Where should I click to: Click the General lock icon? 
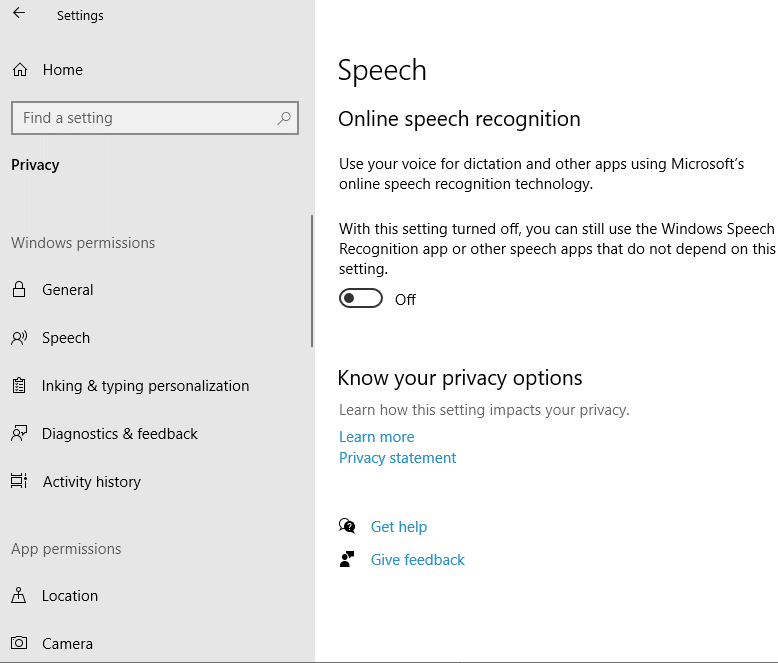tap(19, 290)
